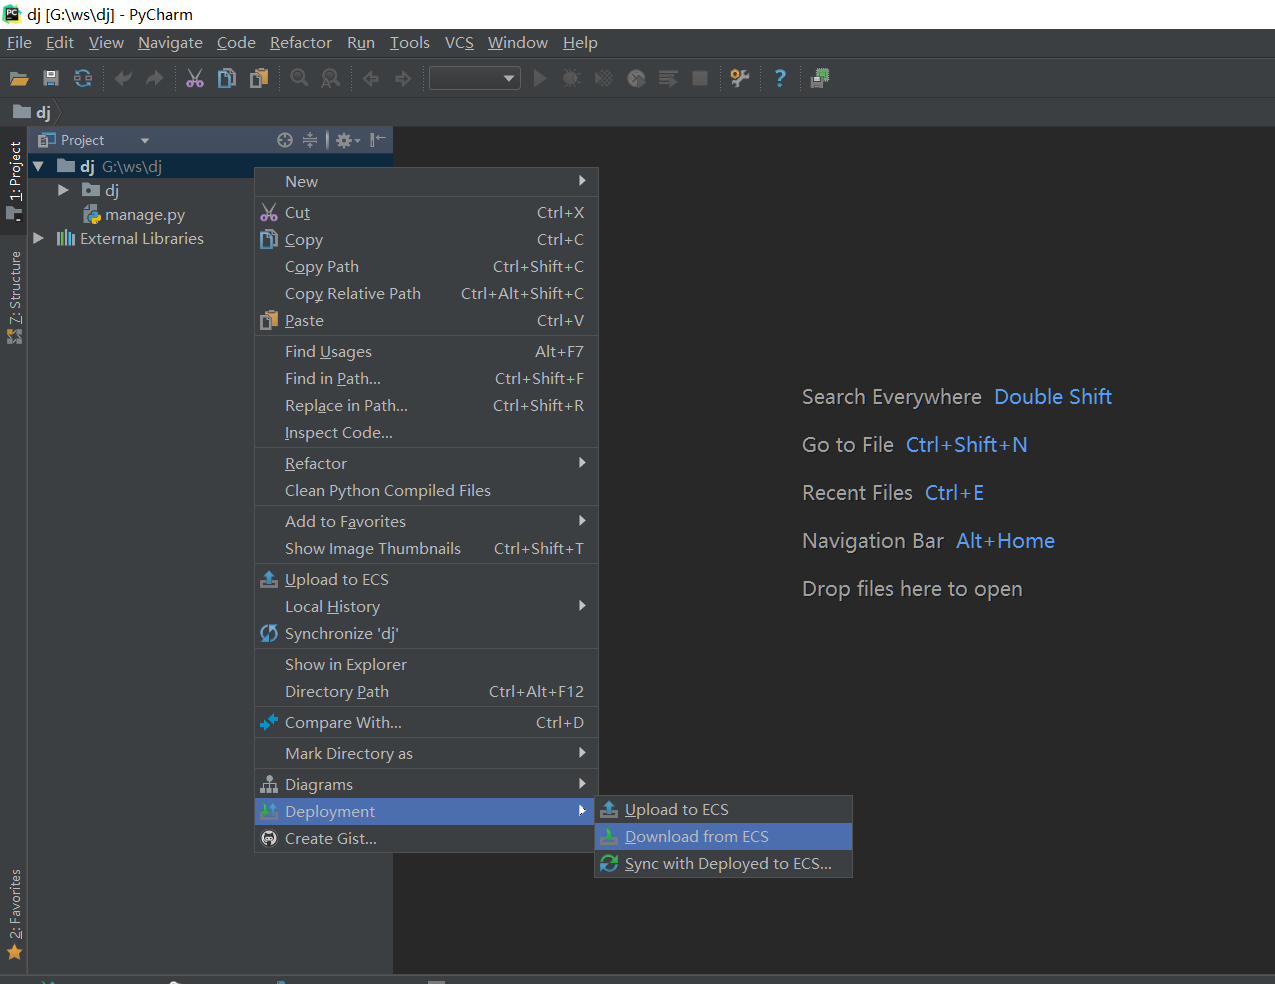Open the Window menu
Screen dimensions: 1275x984
517,42
